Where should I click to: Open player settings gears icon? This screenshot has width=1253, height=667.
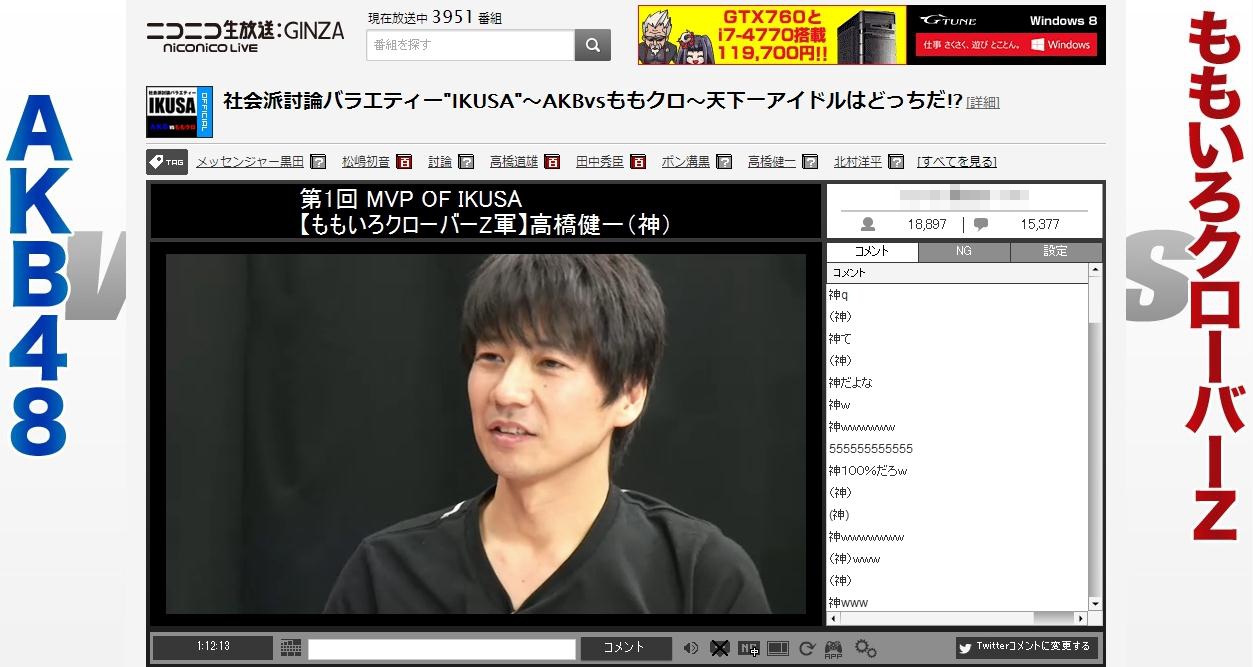[x=866, y=648]
